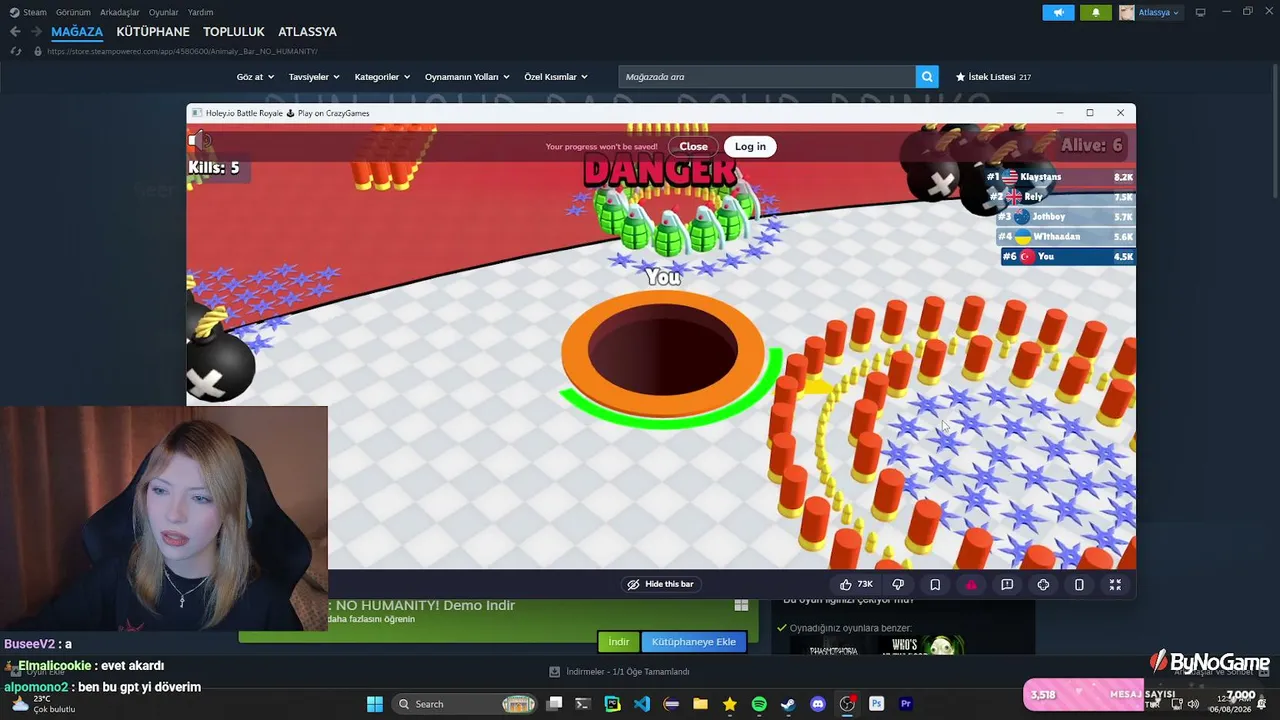
Task: Expand the Göz at dropdown
Action: pos(255,77)
